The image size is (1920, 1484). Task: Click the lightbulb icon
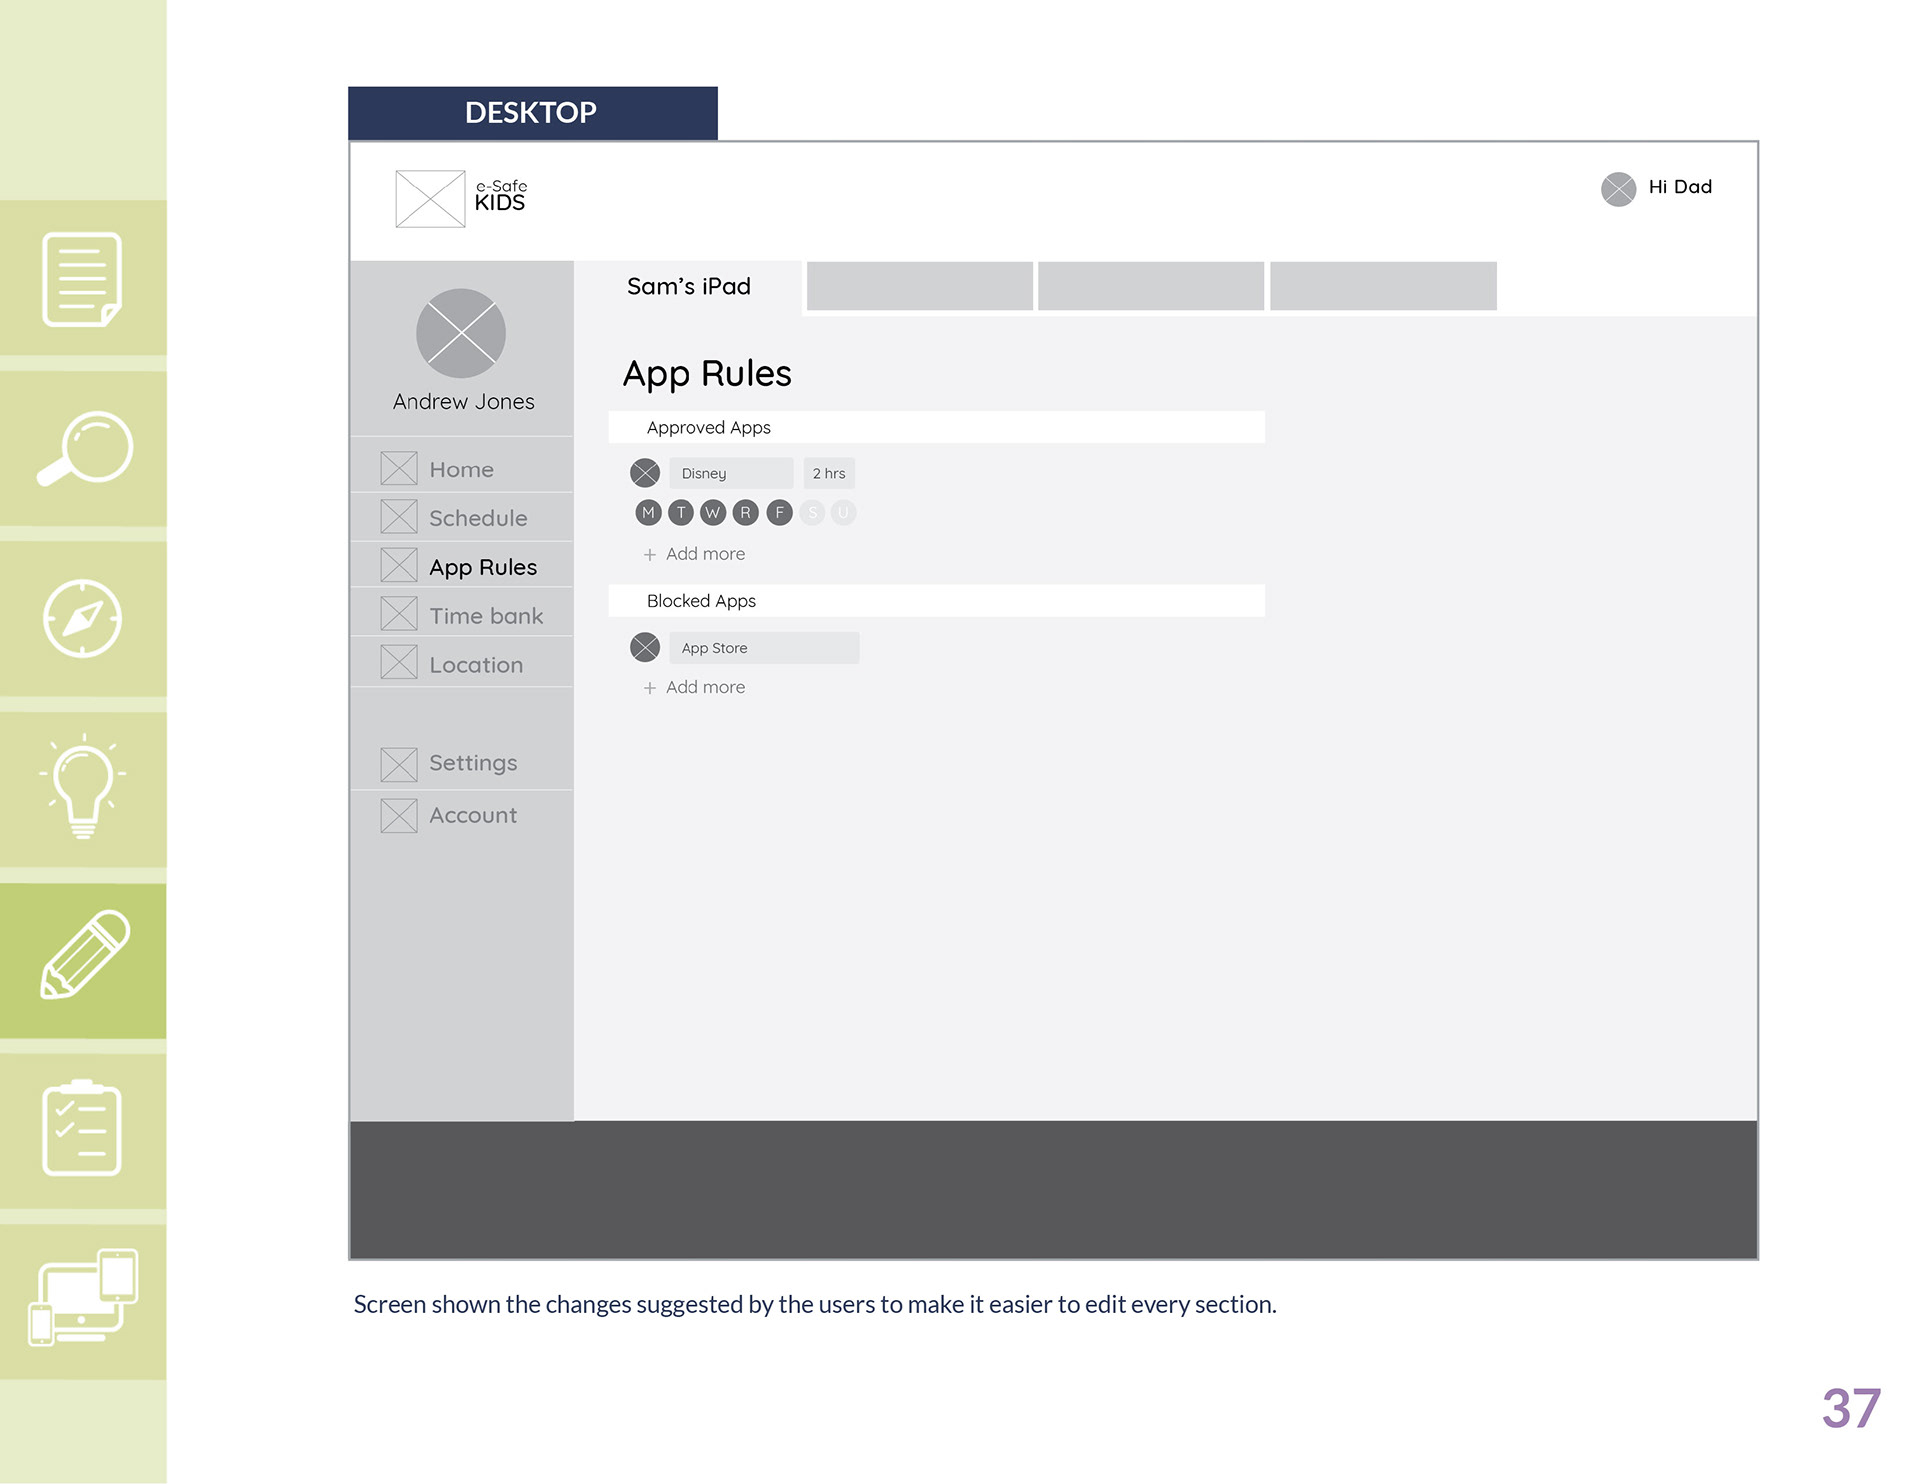pyautogui.click(x=83, y=788)
